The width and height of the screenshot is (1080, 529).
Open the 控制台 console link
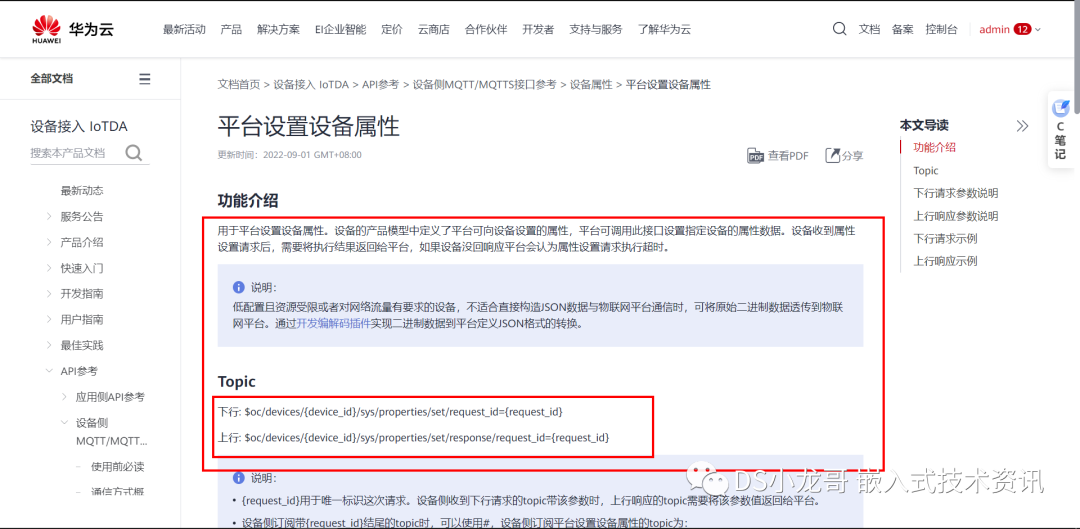(942, 30)
